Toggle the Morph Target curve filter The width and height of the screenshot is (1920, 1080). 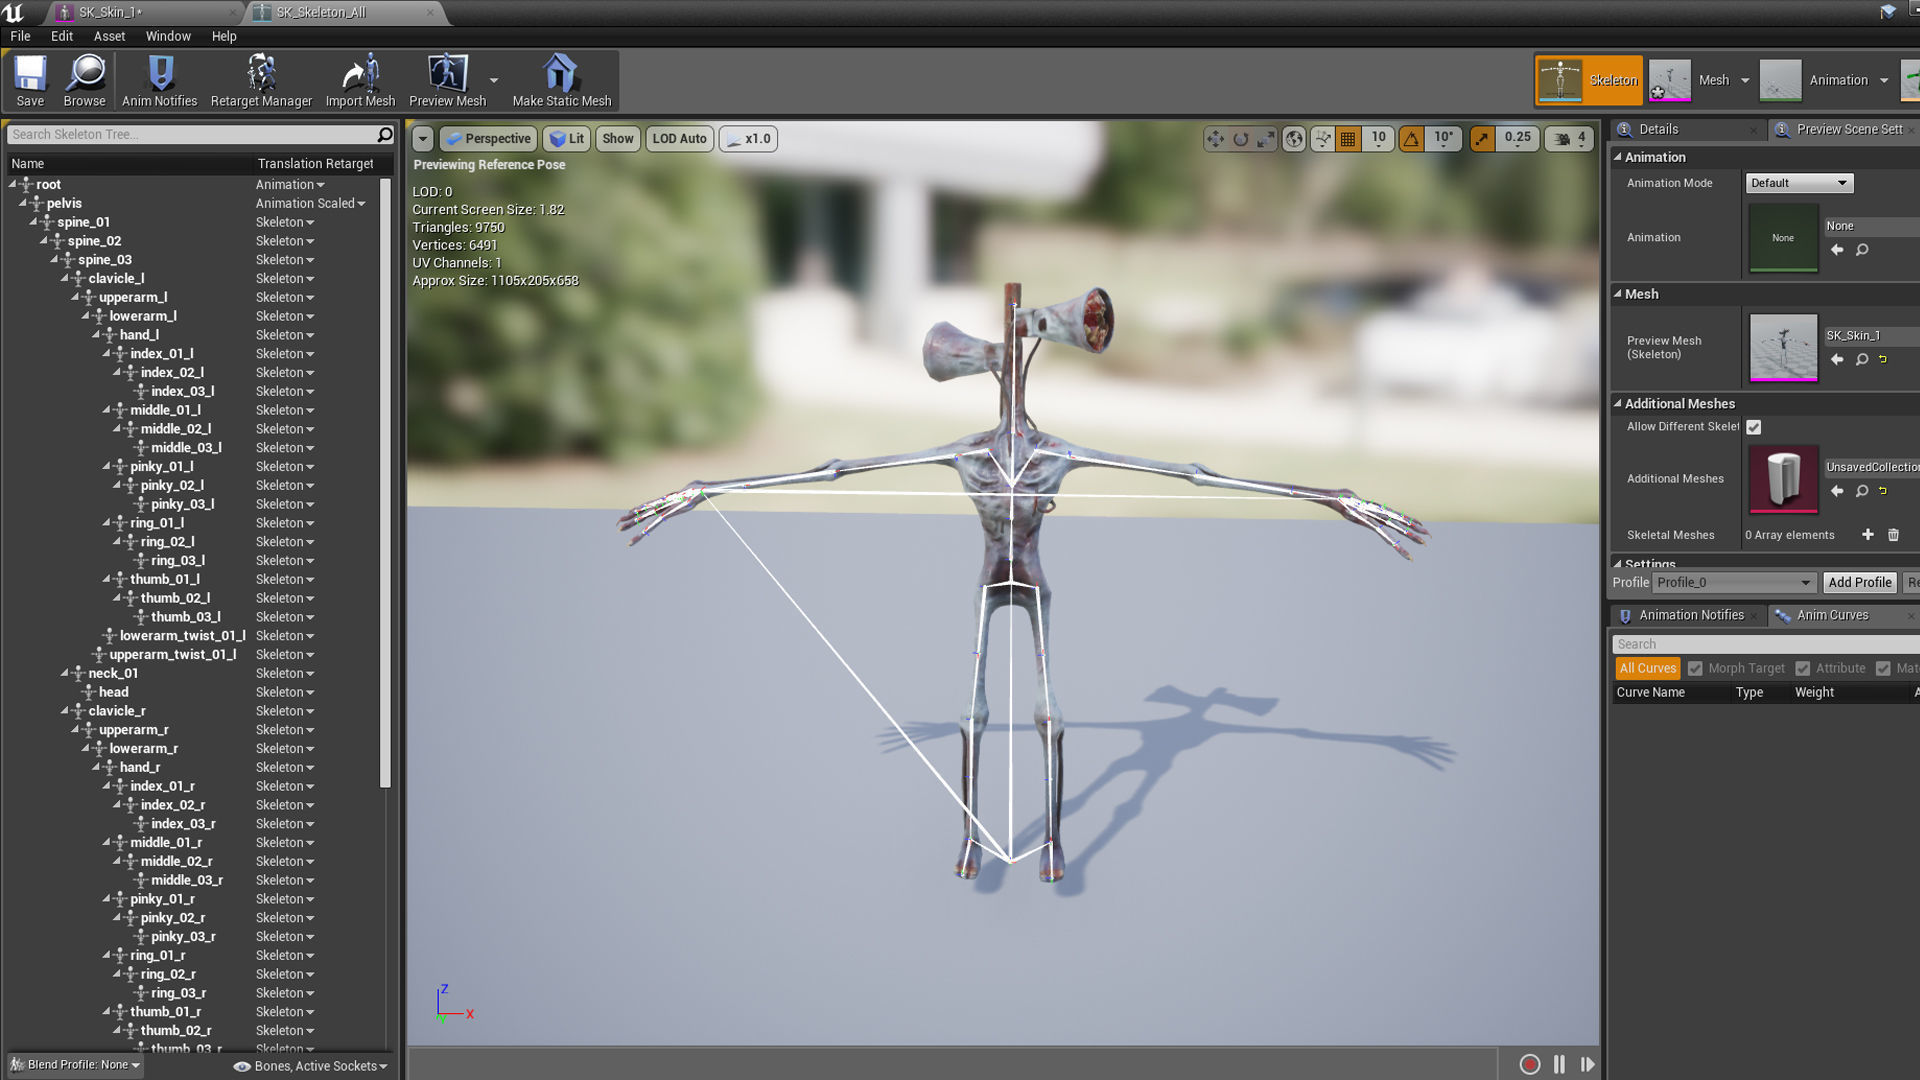[x=1695, y=669]
